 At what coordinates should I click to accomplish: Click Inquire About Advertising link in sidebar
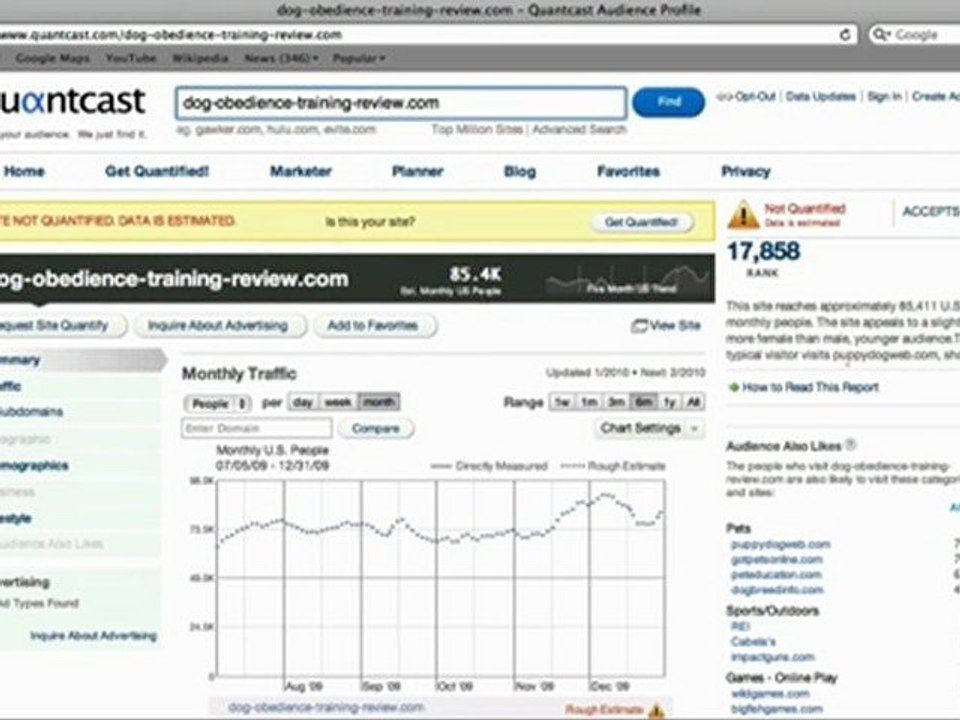[94, 636]
